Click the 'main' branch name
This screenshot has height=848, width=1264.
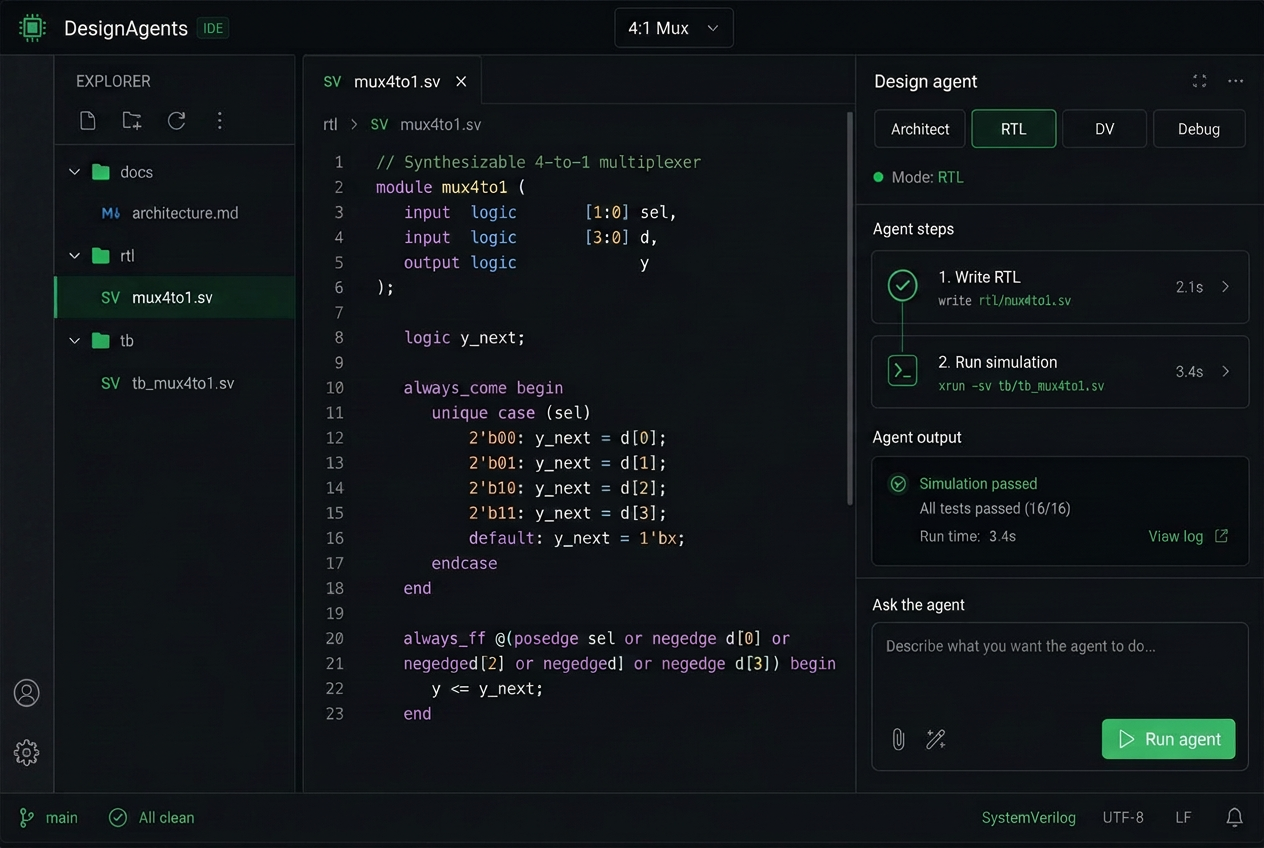61,818
